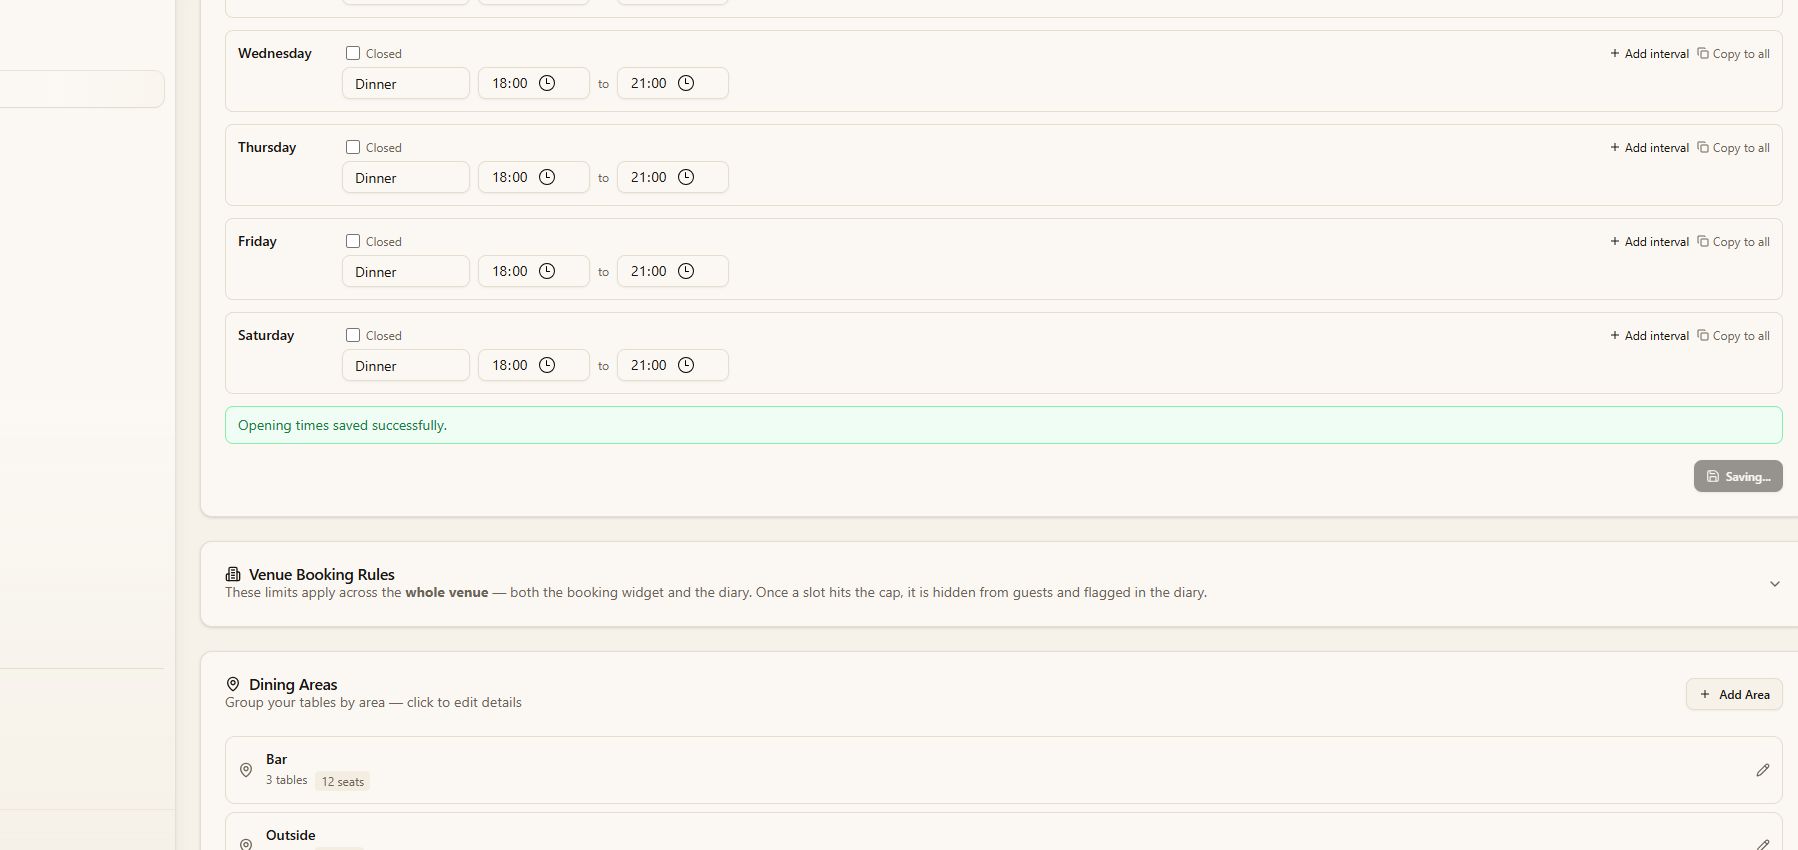
Task: Click the Bar area's '3 tables' text
Action: pyautogui.click(x=287, y=780)
